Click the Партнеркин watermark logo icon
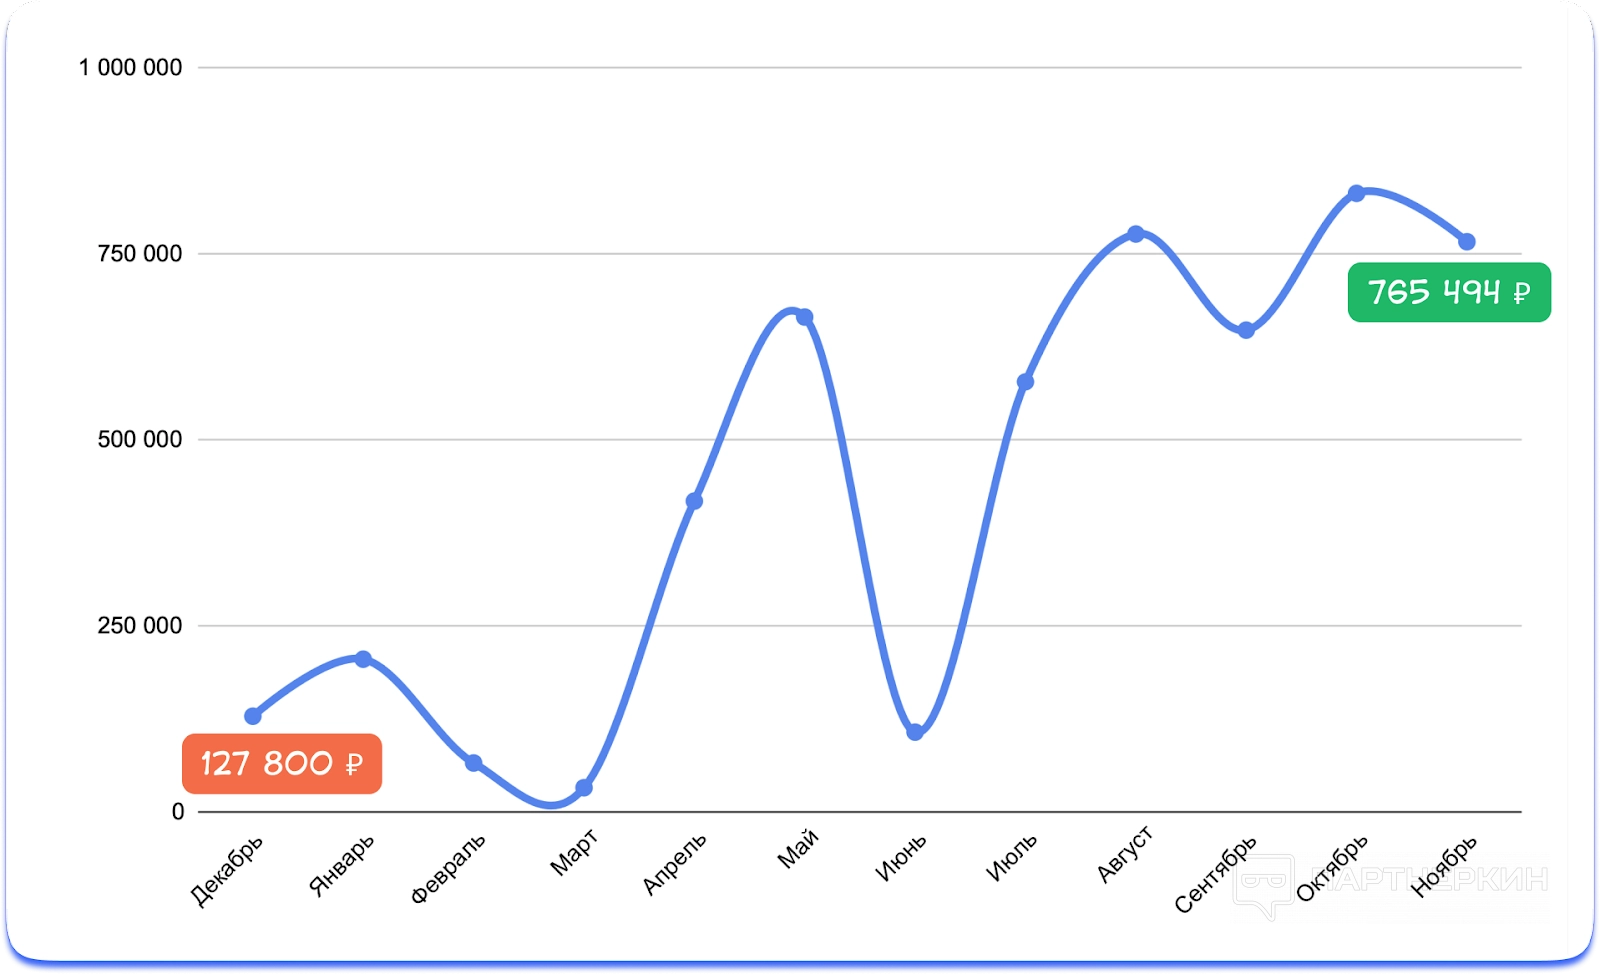The height and width of the screenshot is (974, 1600). click(1263, 885)
